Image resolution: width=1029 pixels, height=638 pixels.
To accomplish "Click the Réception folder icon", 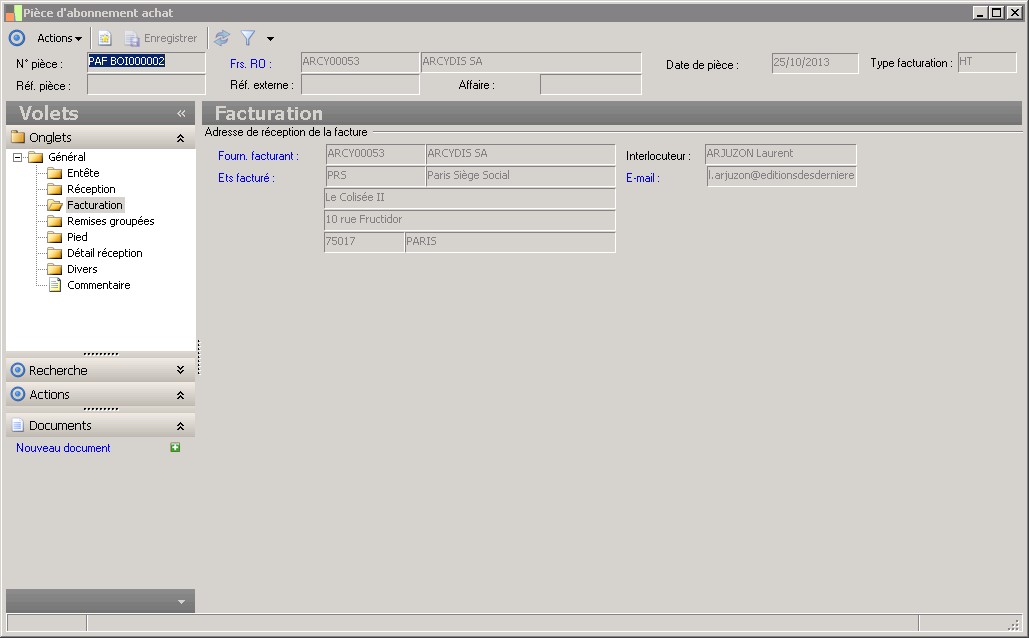I will 55,189.
